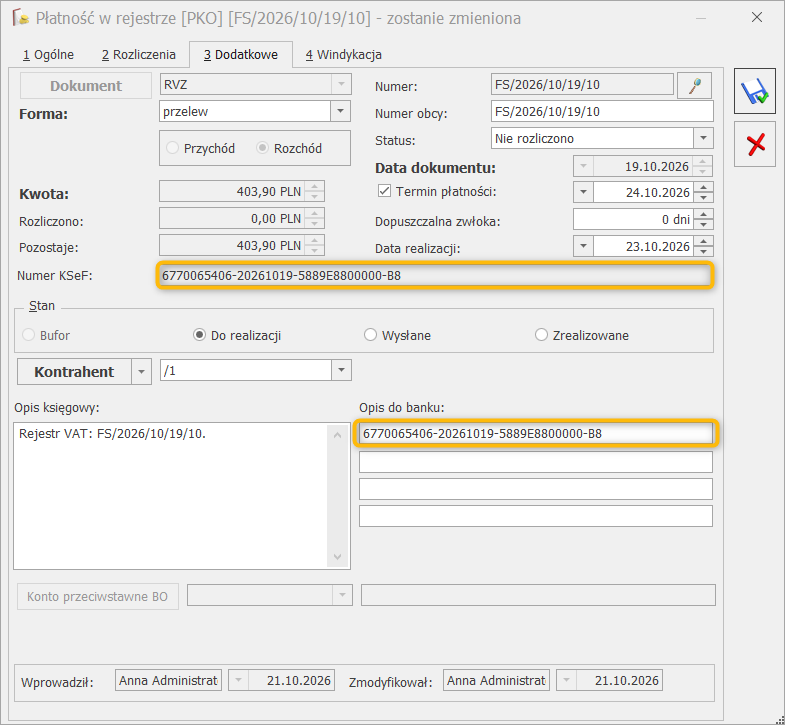
Task: Open the Data dokumentu calendar dropdown
Action: (583, 166)
